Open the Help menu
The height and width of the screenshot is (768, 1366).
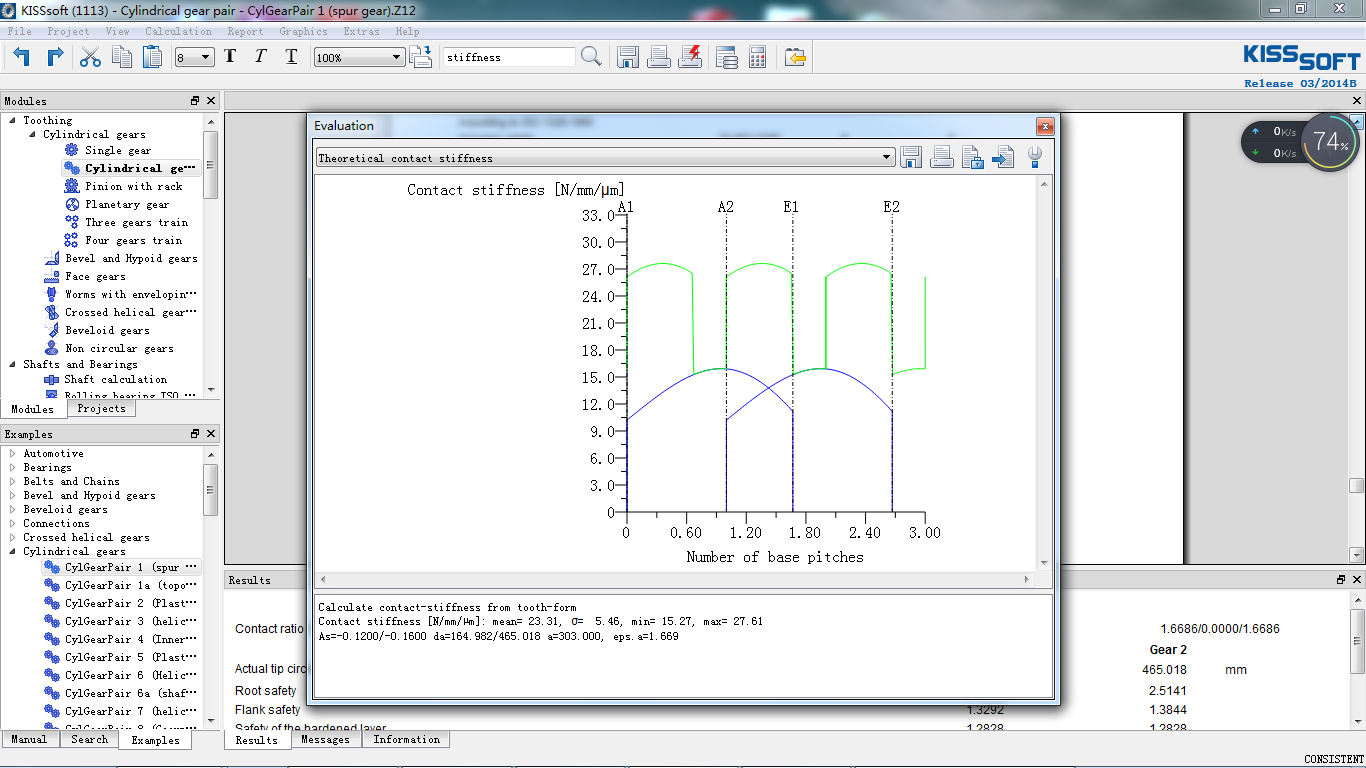coord(407,31)
